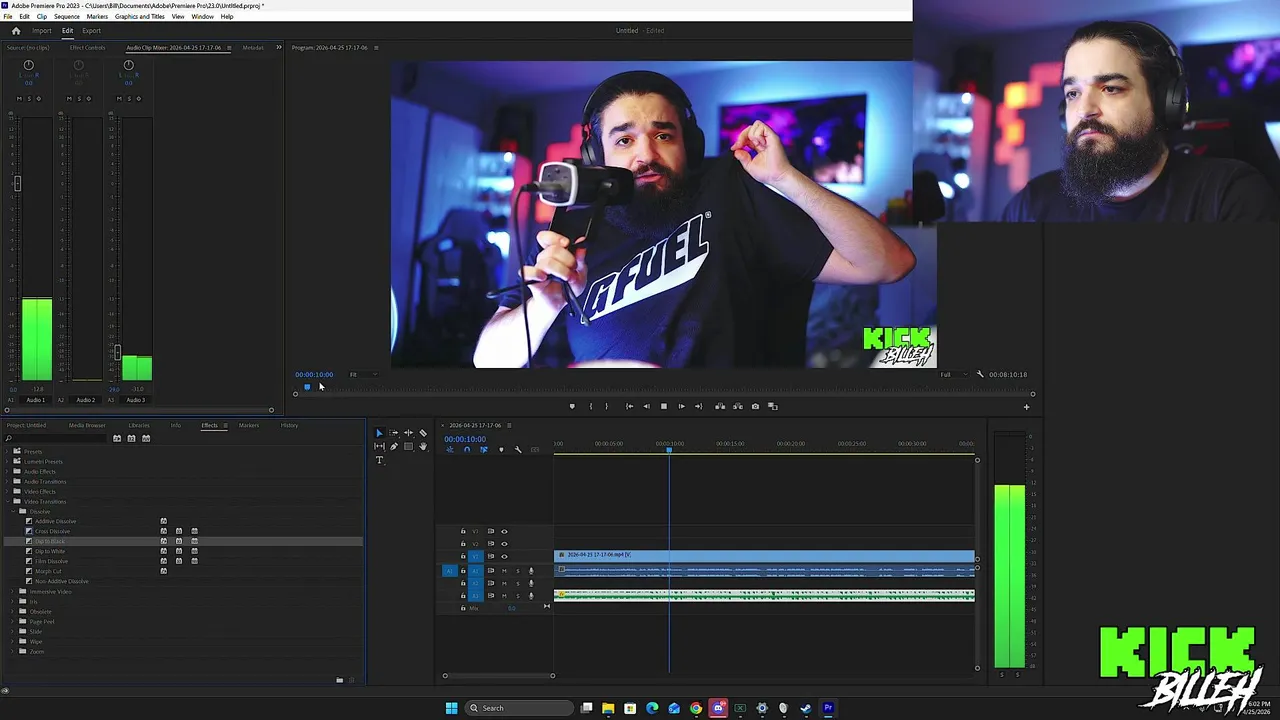The width and height of the screenshot is (1280, 720).
Task: Mute Audio 1 in Audio Clip Mixer
Action: (x=19, y=98)
